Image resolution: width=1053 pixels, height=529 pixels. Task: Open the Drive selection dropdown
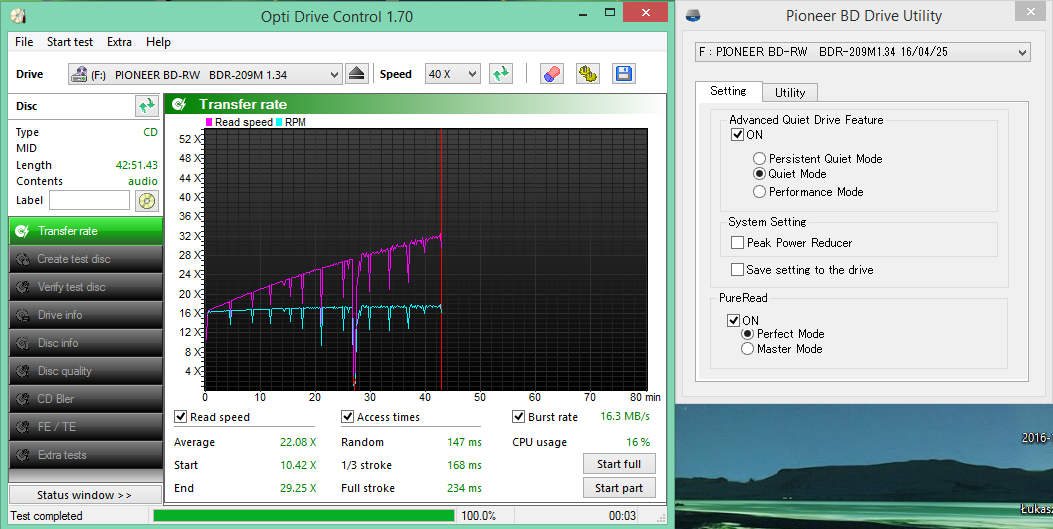pos(205,75)
